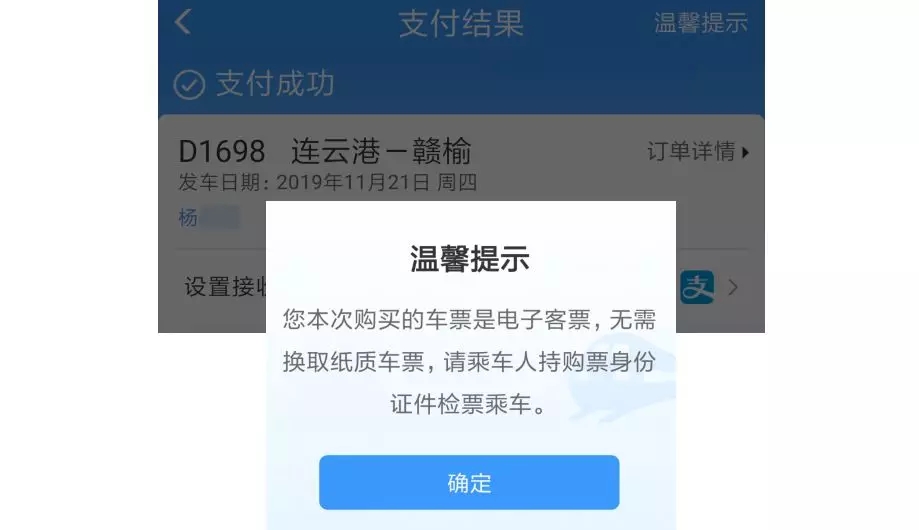Select the D1698 train number
The image size is (919, 530).
222,151
